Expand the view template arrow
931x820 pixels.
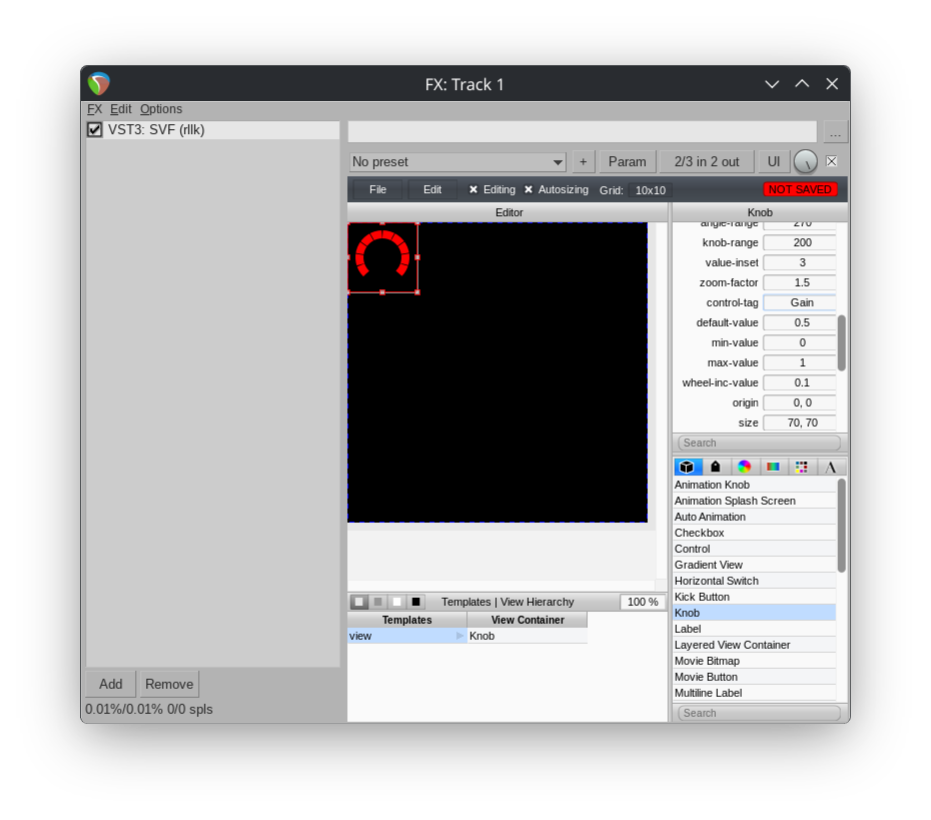[460, 636]
